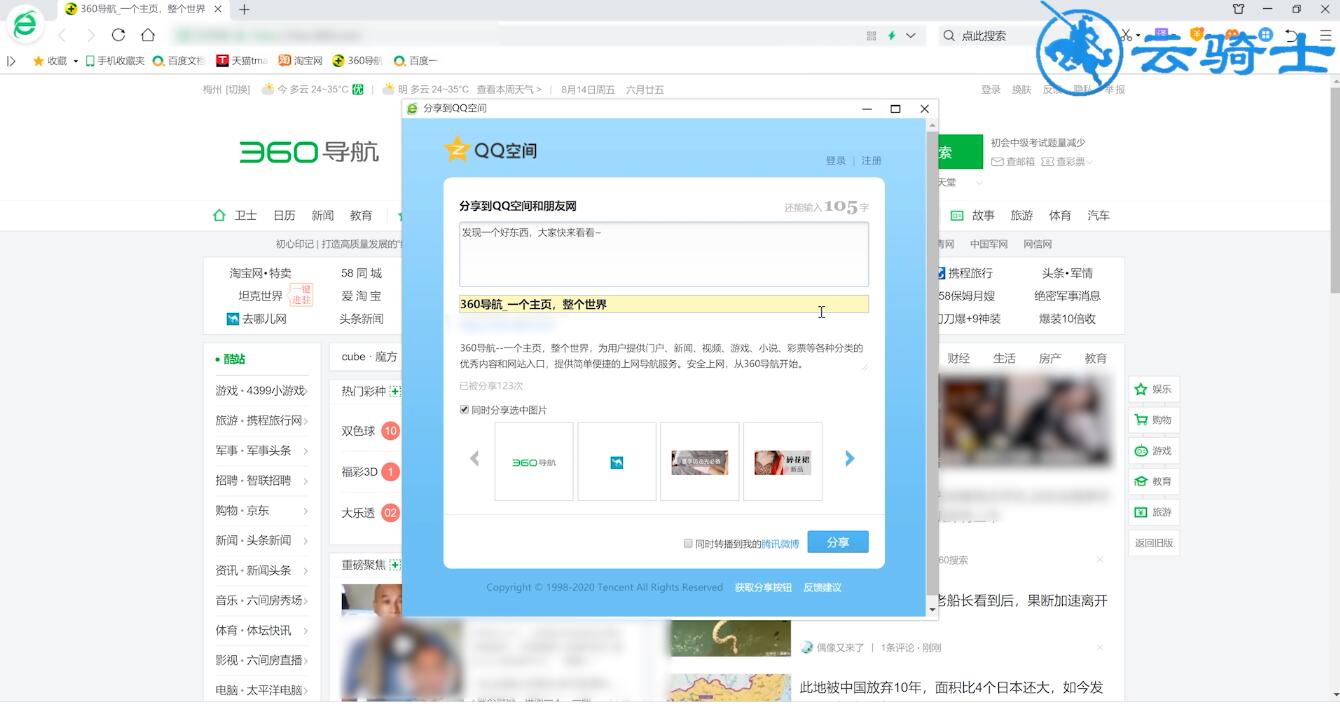Click 360导航 page logo

[x=309, y=152]
